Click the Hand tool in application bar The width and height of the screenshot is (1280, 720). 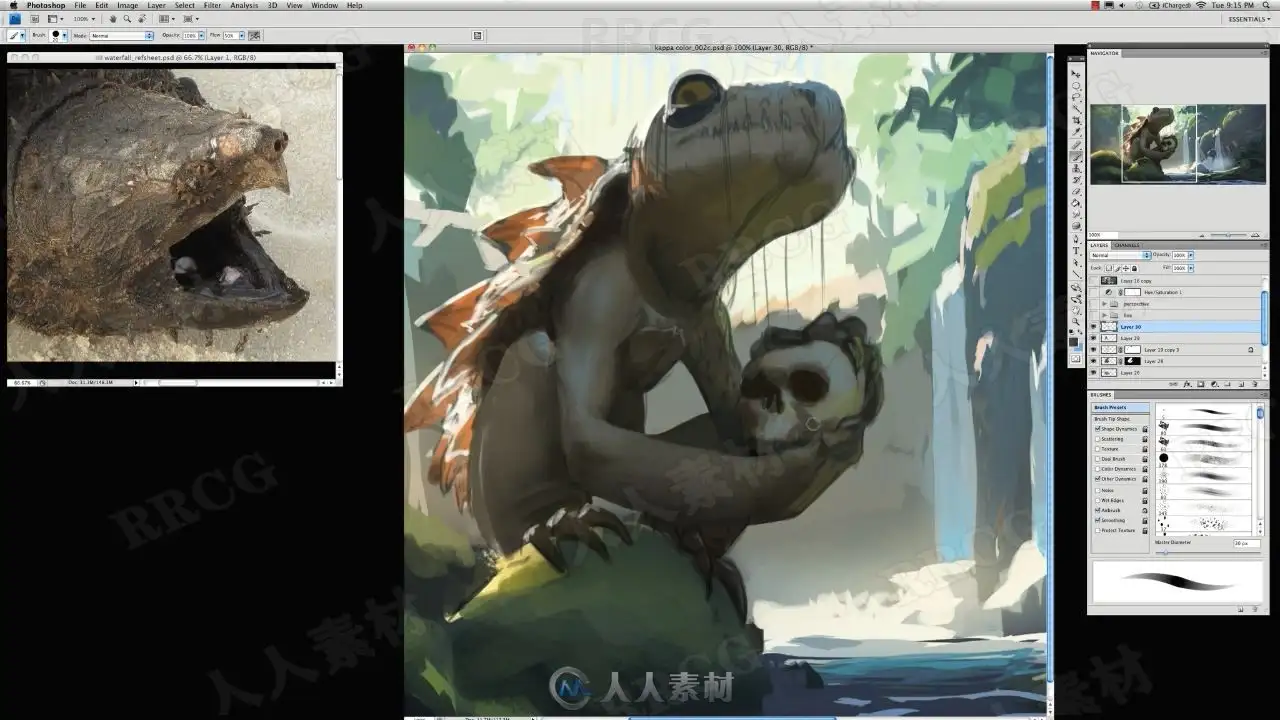coord(113,19)
